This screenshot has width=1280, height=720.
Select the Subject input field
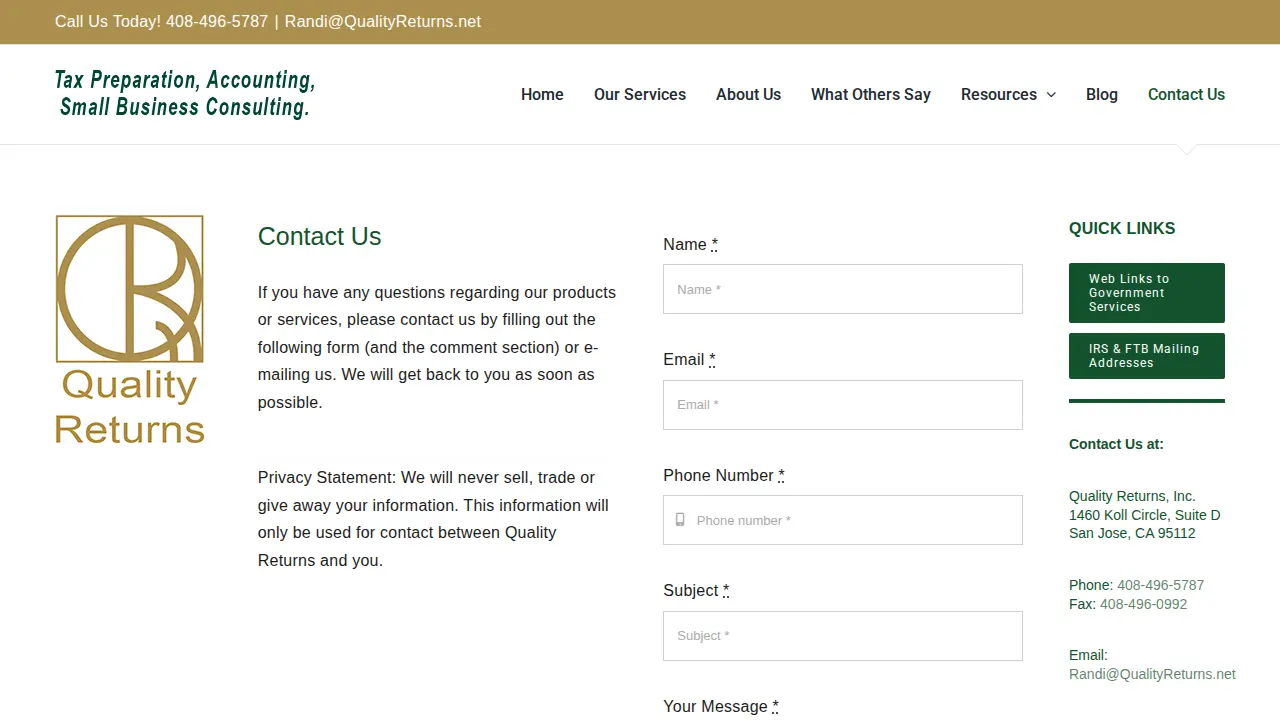tap(843, 636)
